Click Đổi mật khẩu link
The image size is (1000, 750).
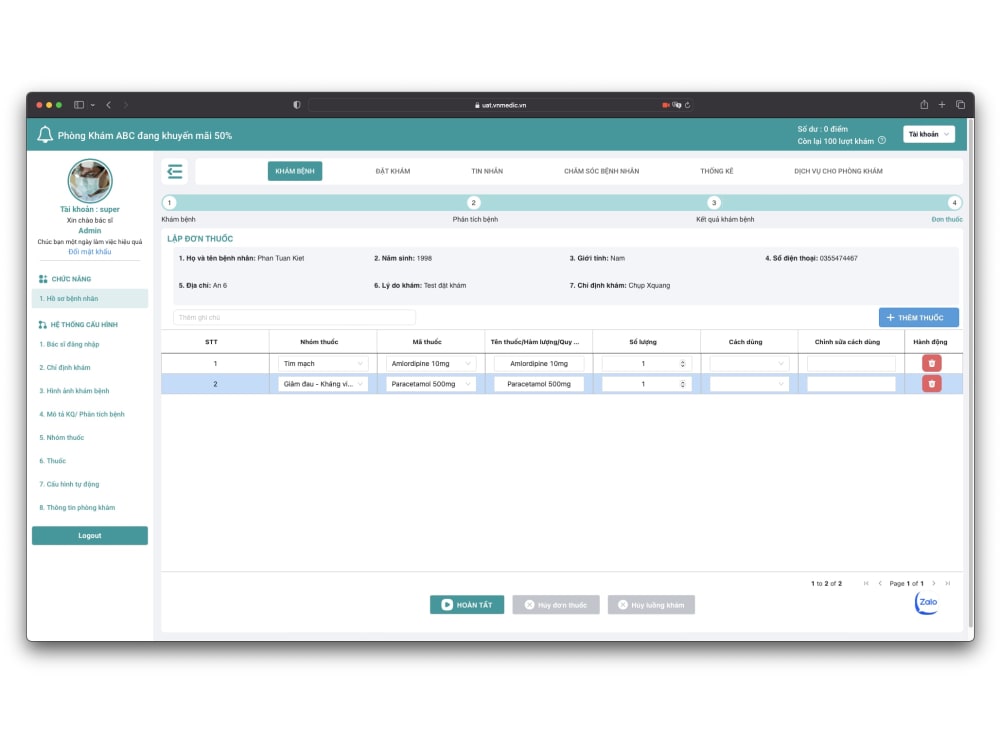click(90, 252)
